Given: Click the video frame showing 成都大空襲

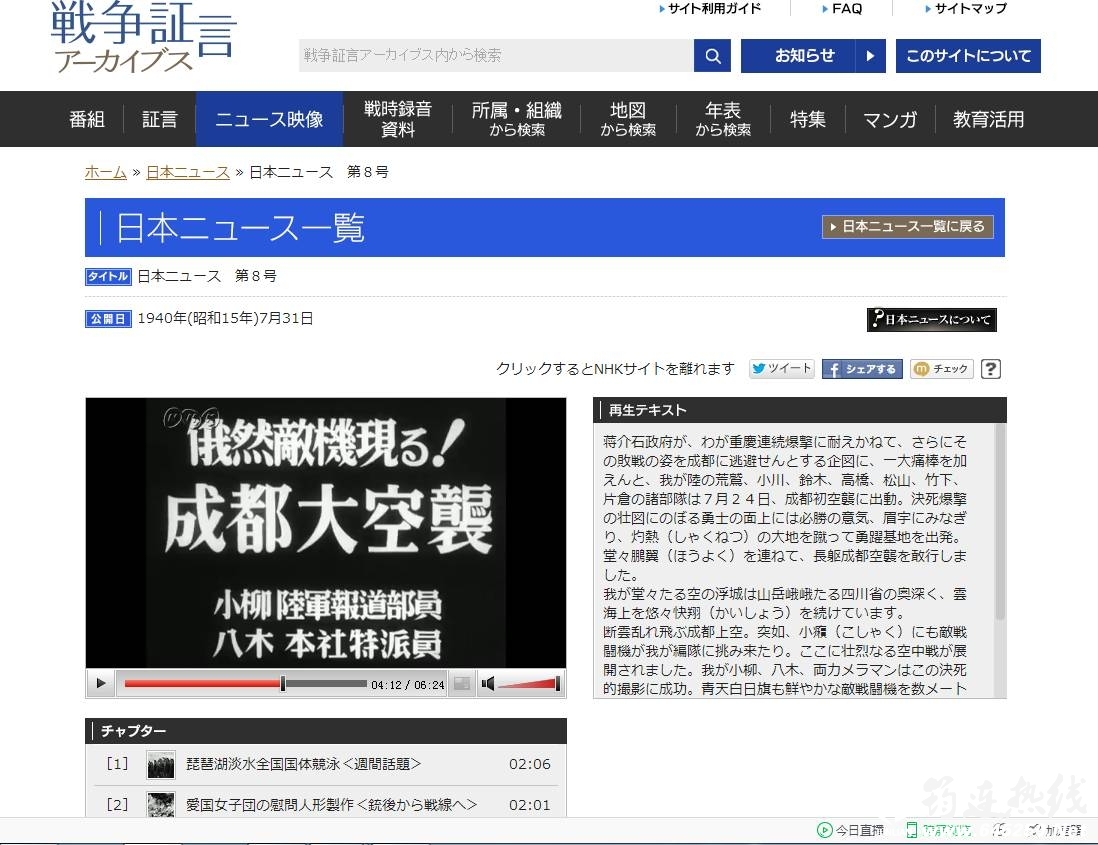Looking at the screenshot, I should (326, 533).
